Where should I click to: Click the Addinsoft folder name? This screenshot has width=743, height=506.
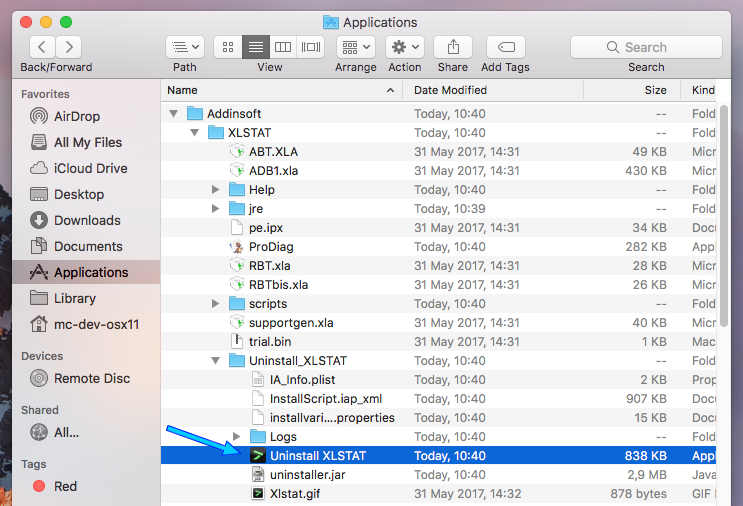pos(234,114)
